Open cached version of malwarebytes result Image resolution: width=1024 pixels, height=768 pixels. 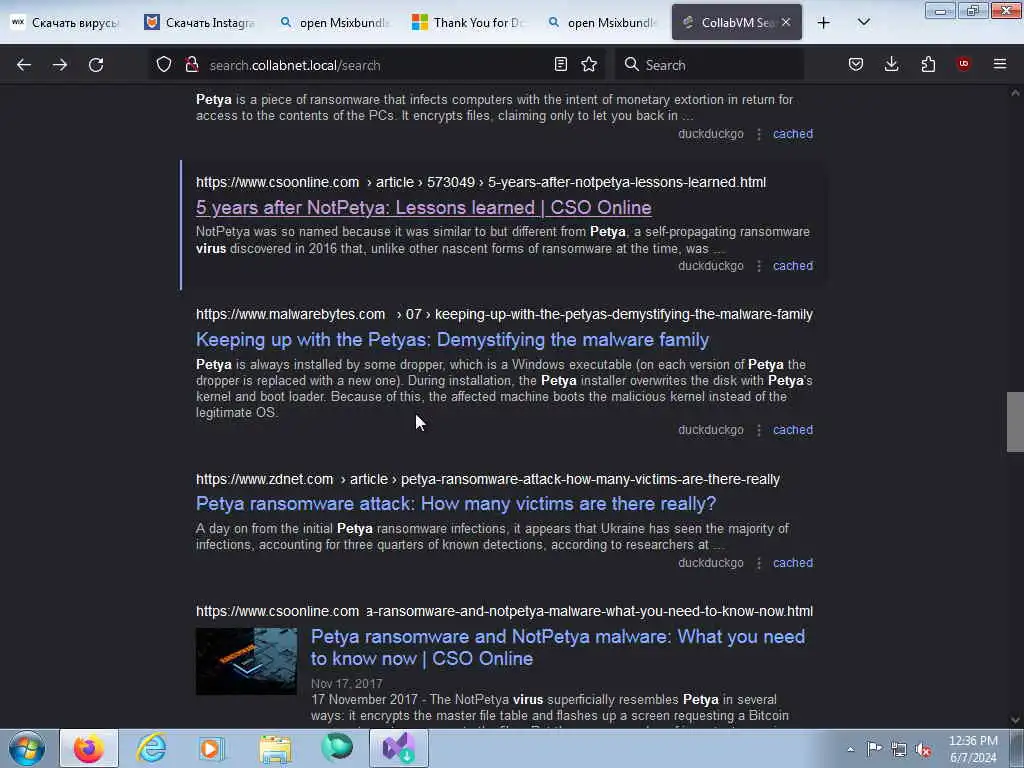[x=793, y=430]
